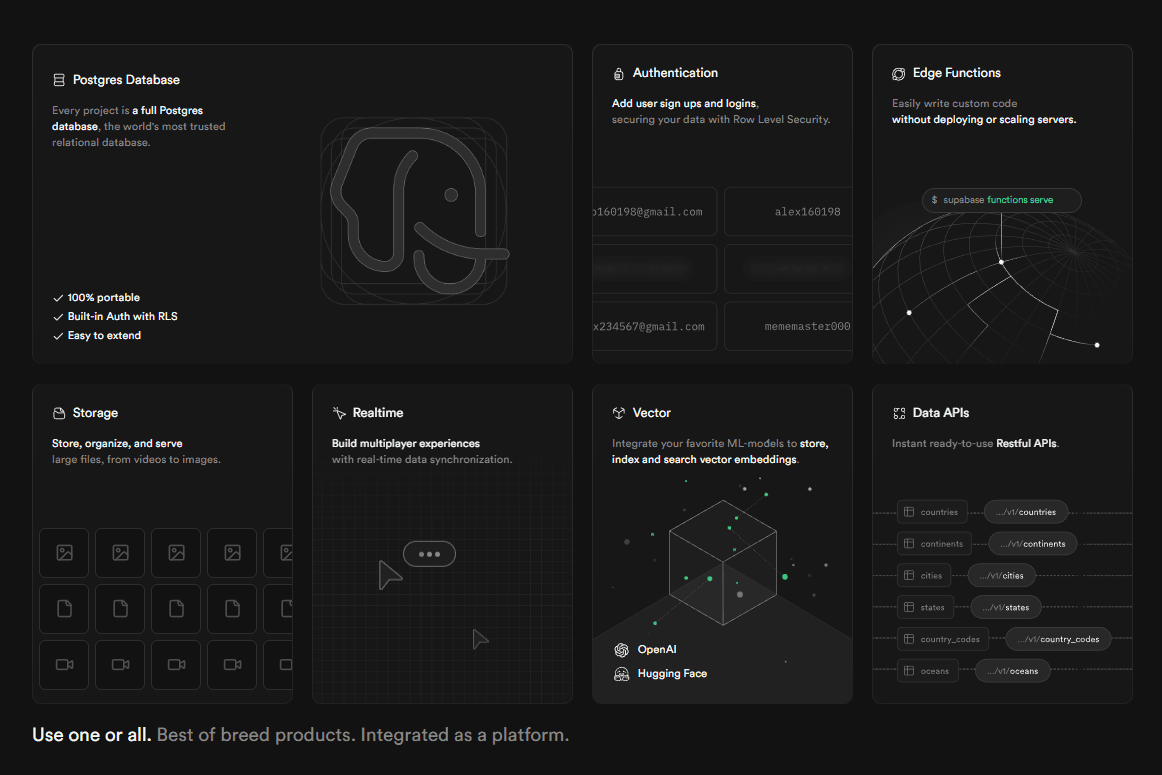Viewport: 1162px width, 775px height.
Task: Click the Edge Functions icon
Action: coord(899,74)
